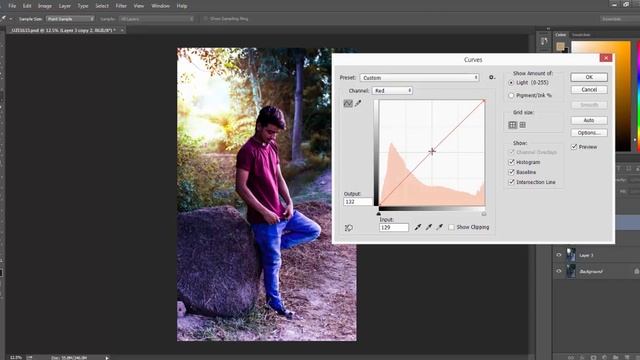Open the History panel icon beside Color panel
This screenshot has height=360, width=640.
(x=544, y=42)
